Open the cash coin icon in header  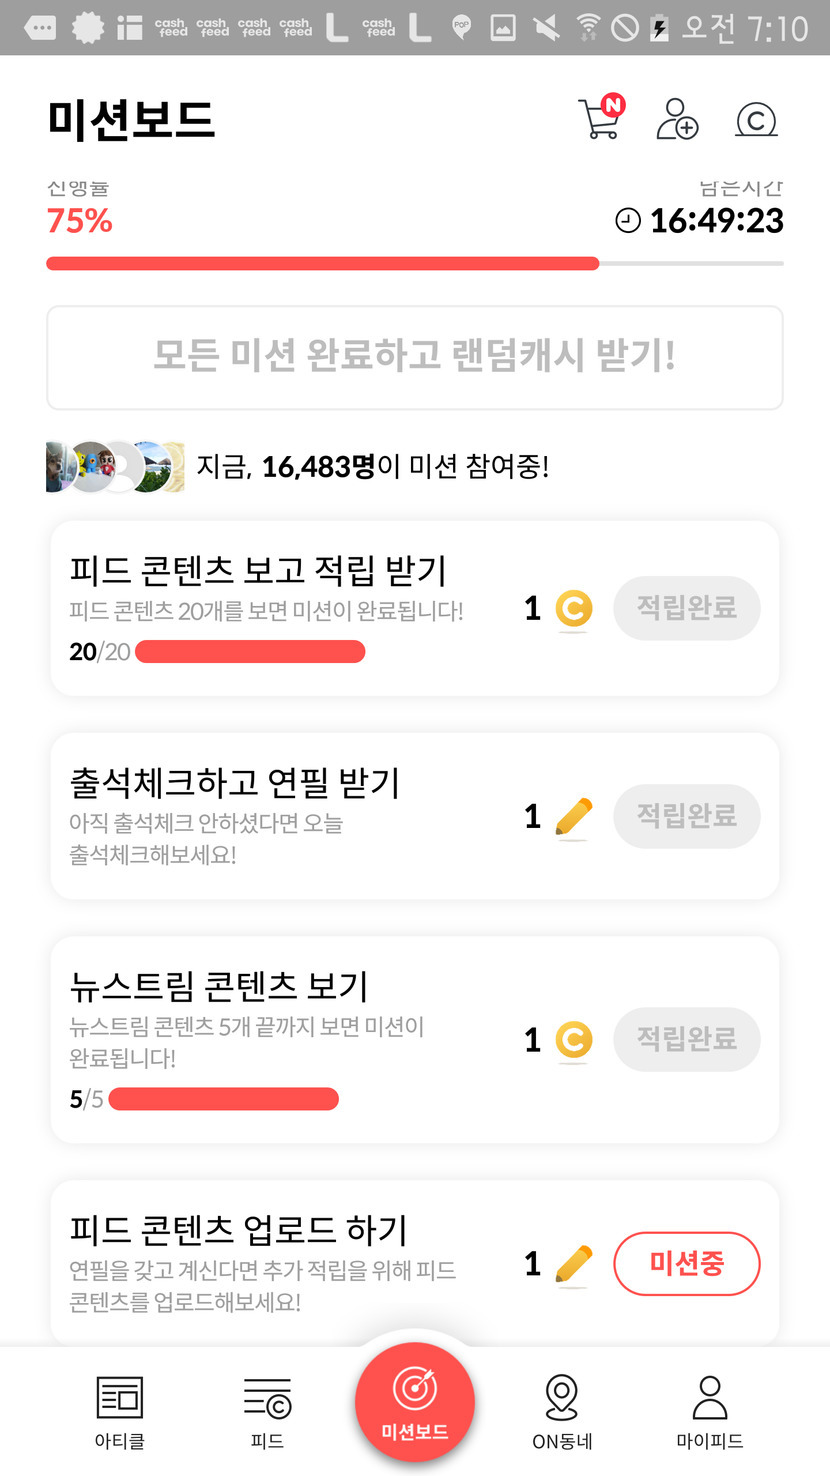(x=756, y=120)
